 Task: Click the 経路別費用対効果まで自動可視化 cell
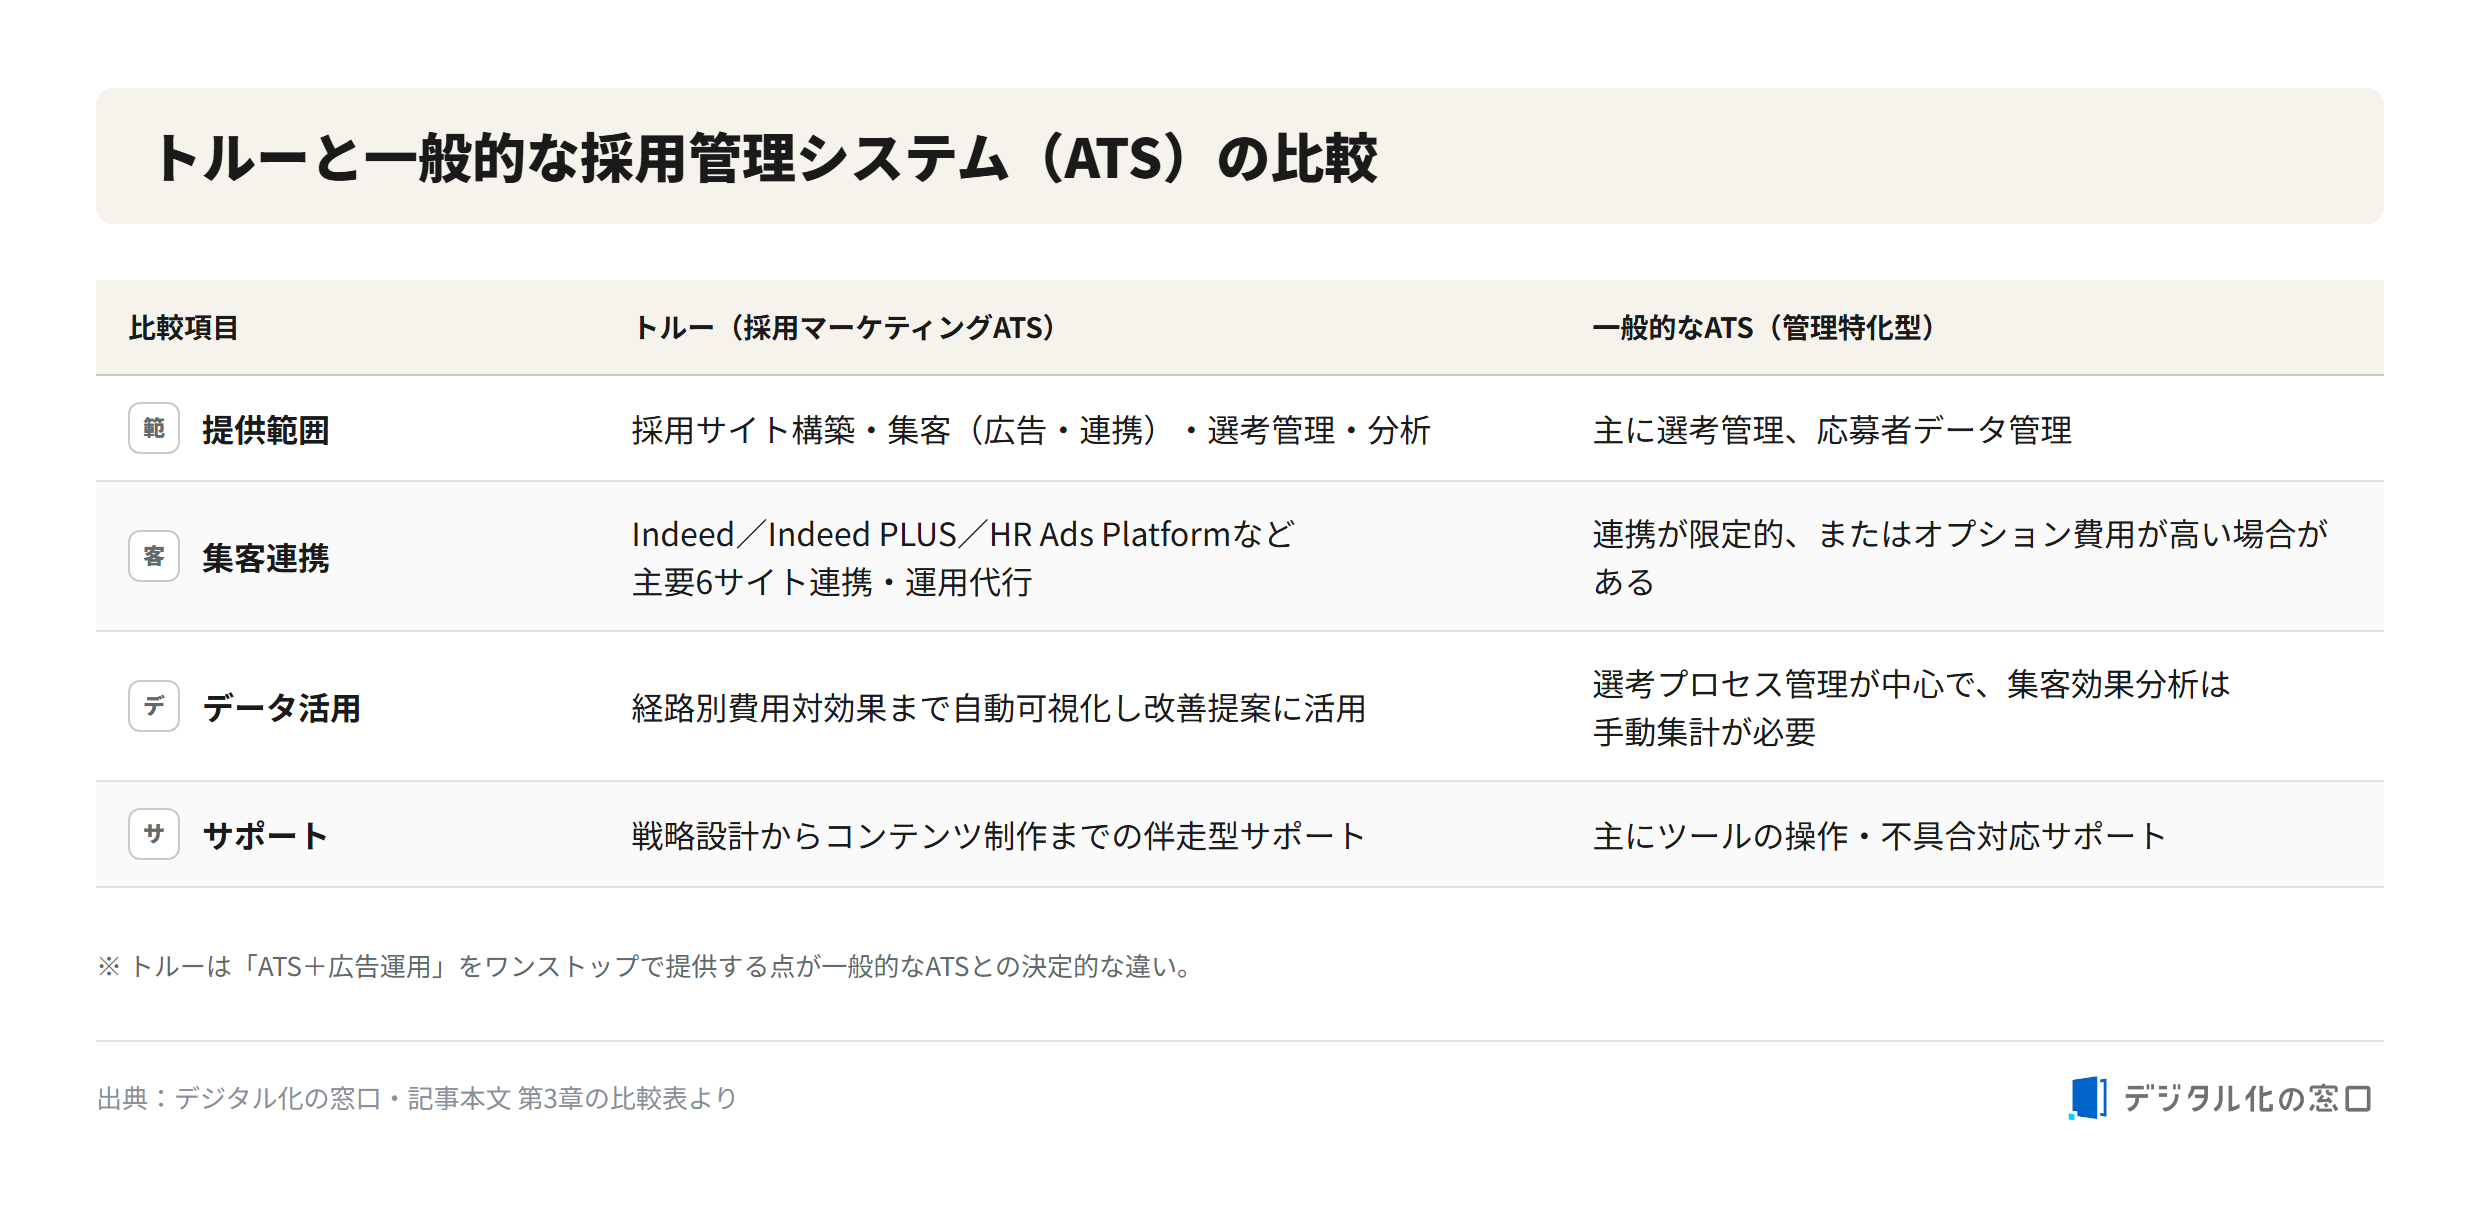(x=999, y=708)
